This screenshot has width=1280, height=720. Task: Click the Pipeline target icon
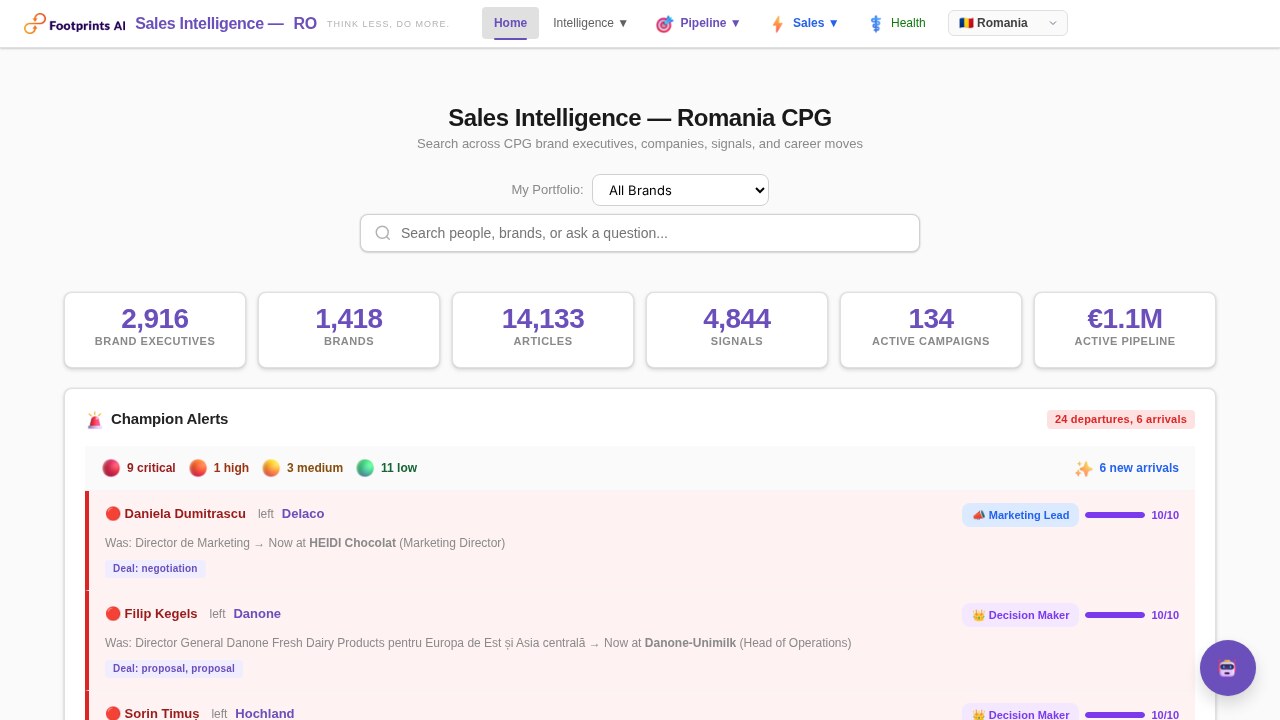(664, 24)
